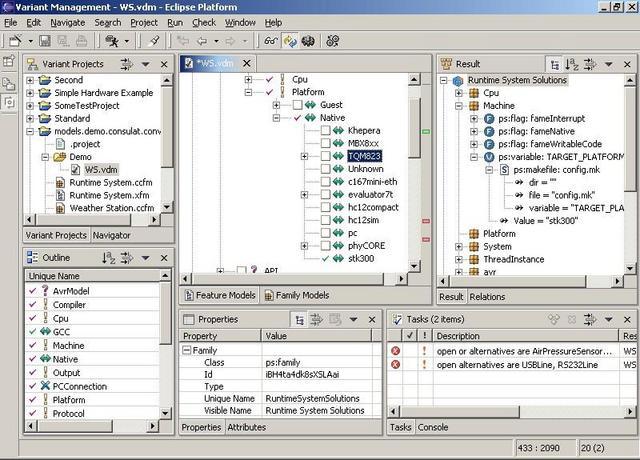
Task: Check the TQM823 checkbox
Action: [325, 156]
